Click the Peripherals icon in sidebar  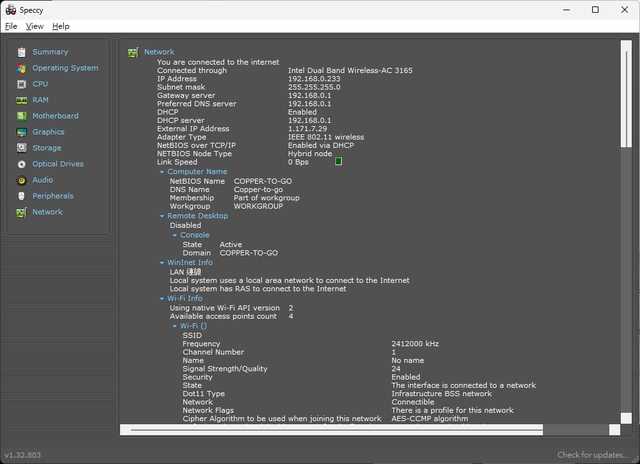[21, 196]
